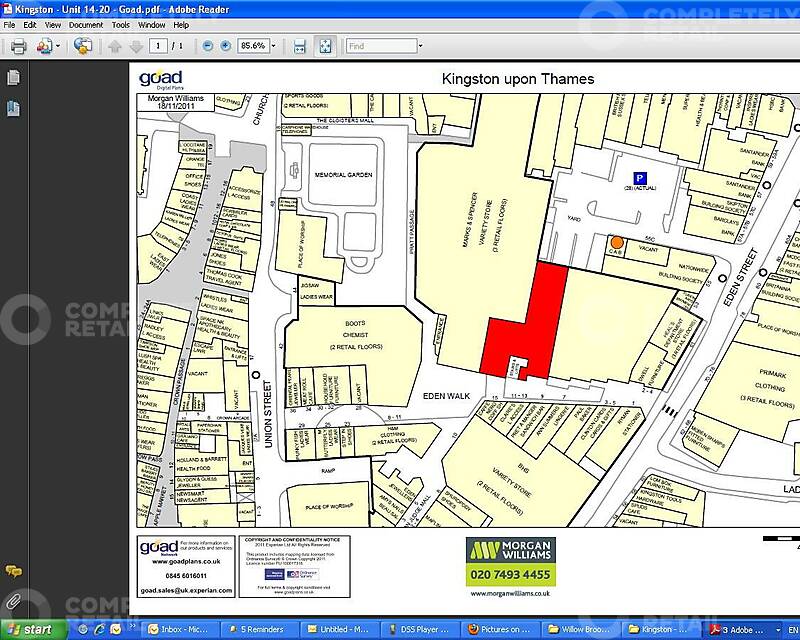Open the zoom percentage dropdown
Screen dimensions: 800x640
coord(275,45)
